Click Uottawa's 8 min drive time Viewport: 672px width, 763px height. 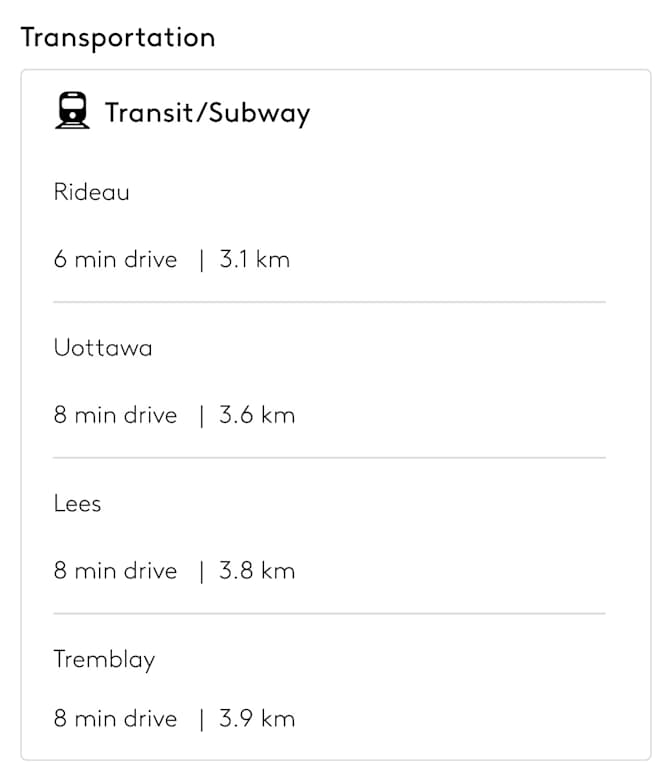(115, 415)
